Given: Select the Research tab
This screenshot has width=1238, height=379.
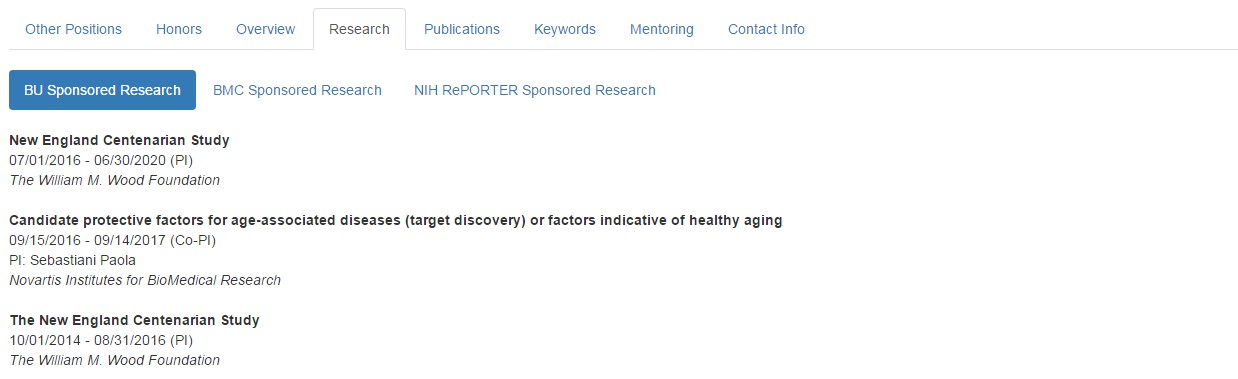Looking at the screenshot, I should point(359,29).
